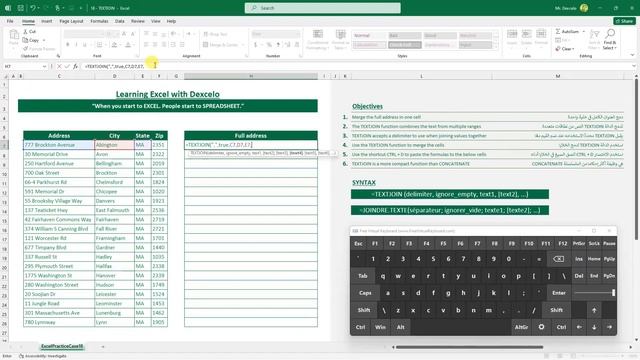
Task: Click the virtual keyboard settings gear key
Action: pos(541,327)
